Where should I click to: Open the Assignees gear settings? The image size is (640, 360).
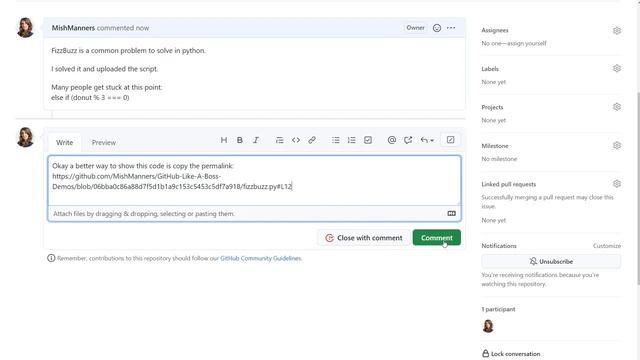tap(617, 31)
